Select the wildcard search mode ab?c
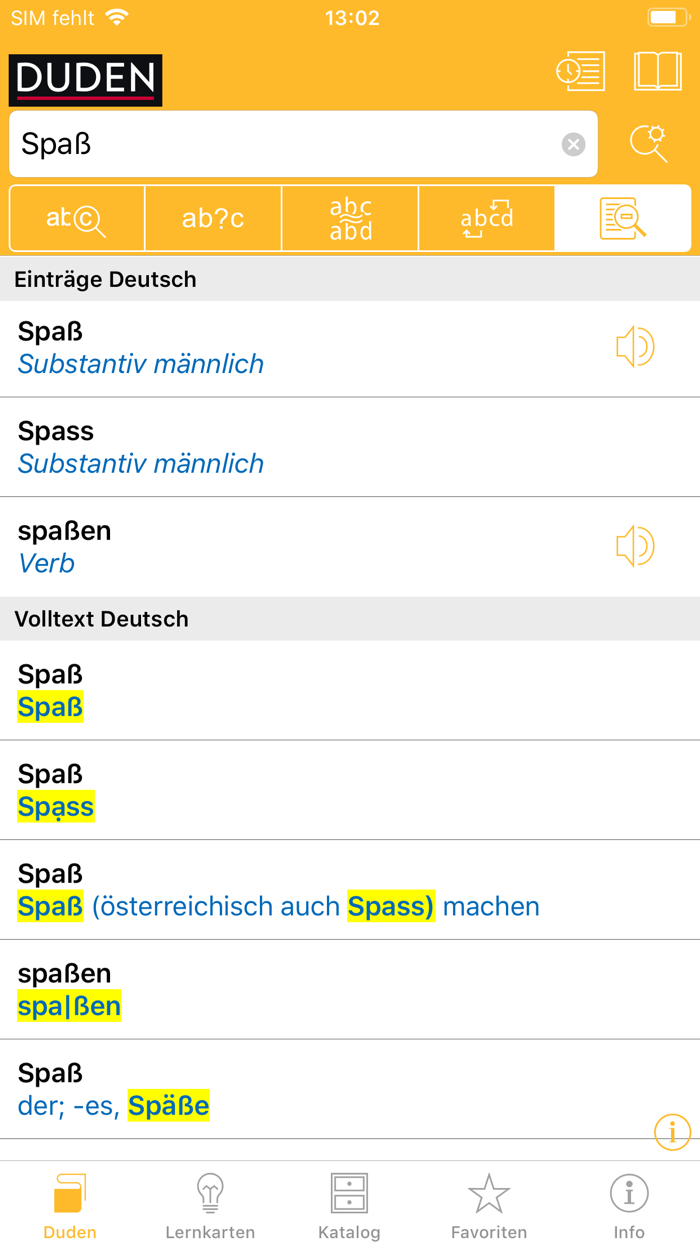The width and height of the screenshot is (700, 1244). 213,218
